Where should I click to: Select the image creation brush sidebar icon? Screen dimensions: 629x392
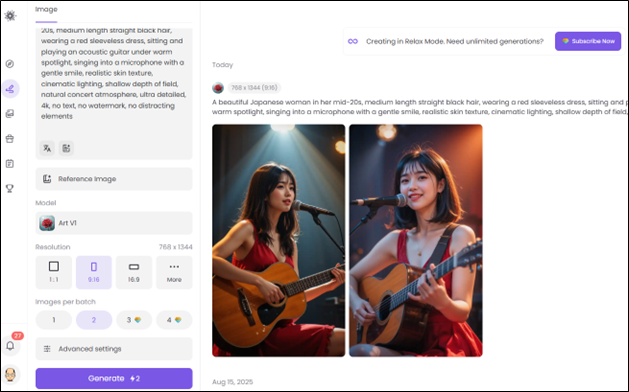point(10,89)
